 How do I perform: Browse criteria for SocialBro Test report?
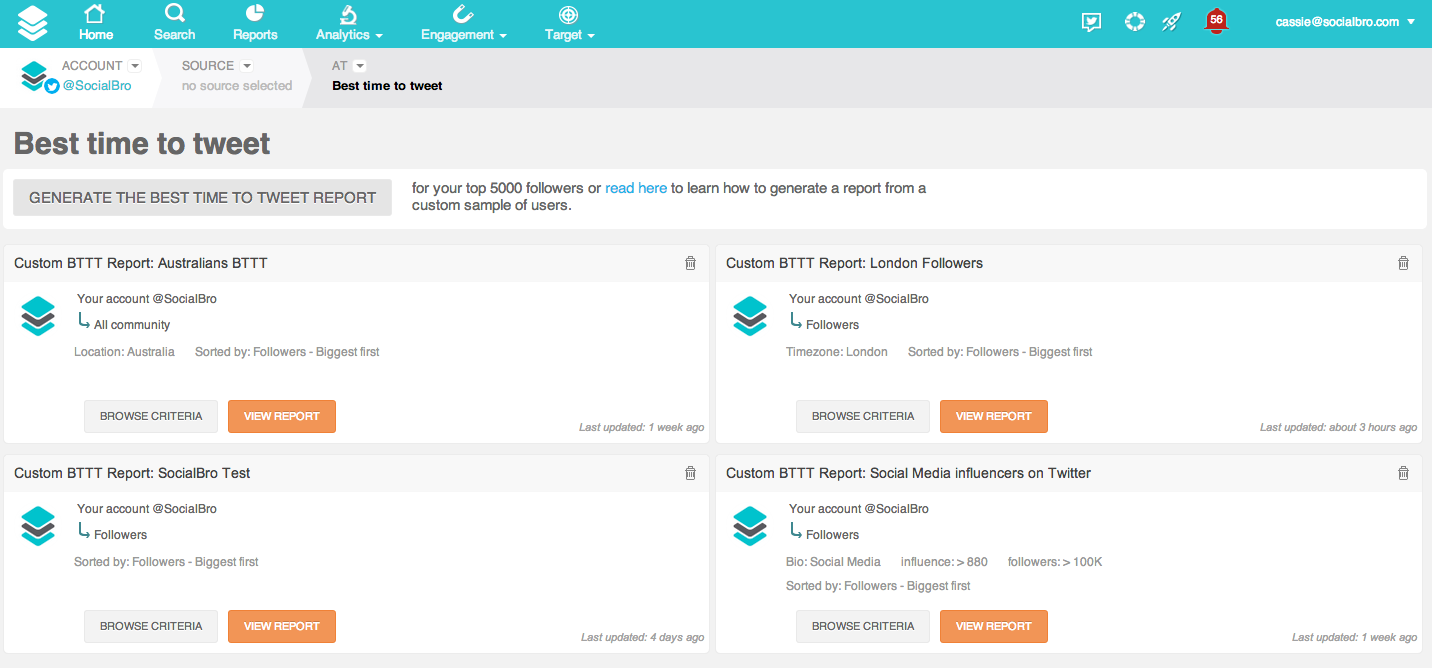[151, 626]
